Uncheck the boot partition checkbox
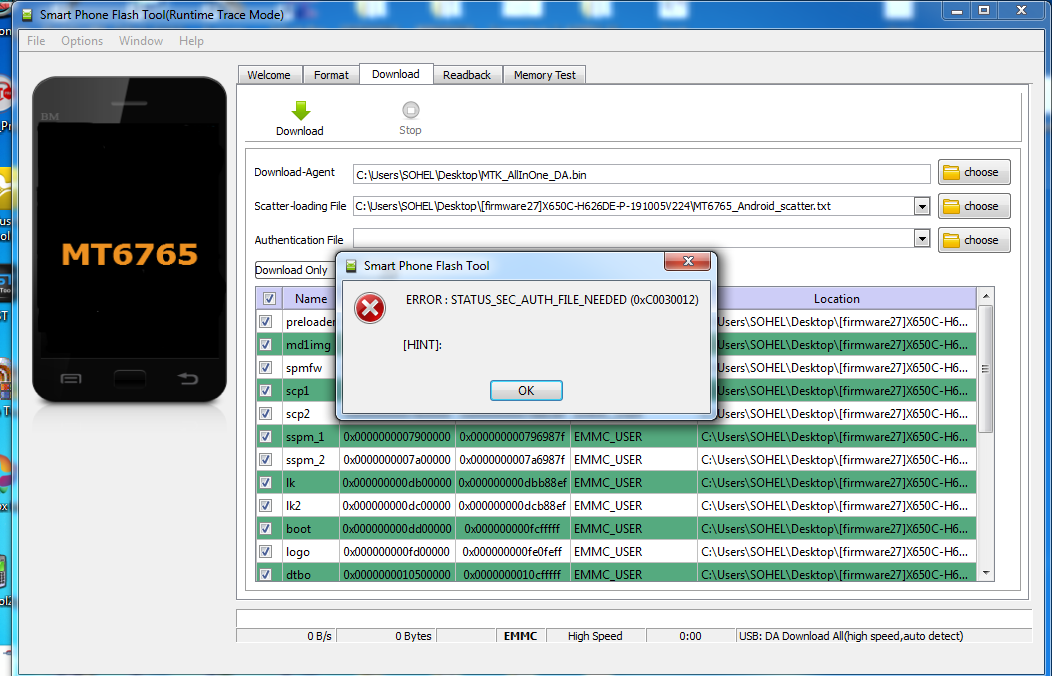 (x=266, y=528)
